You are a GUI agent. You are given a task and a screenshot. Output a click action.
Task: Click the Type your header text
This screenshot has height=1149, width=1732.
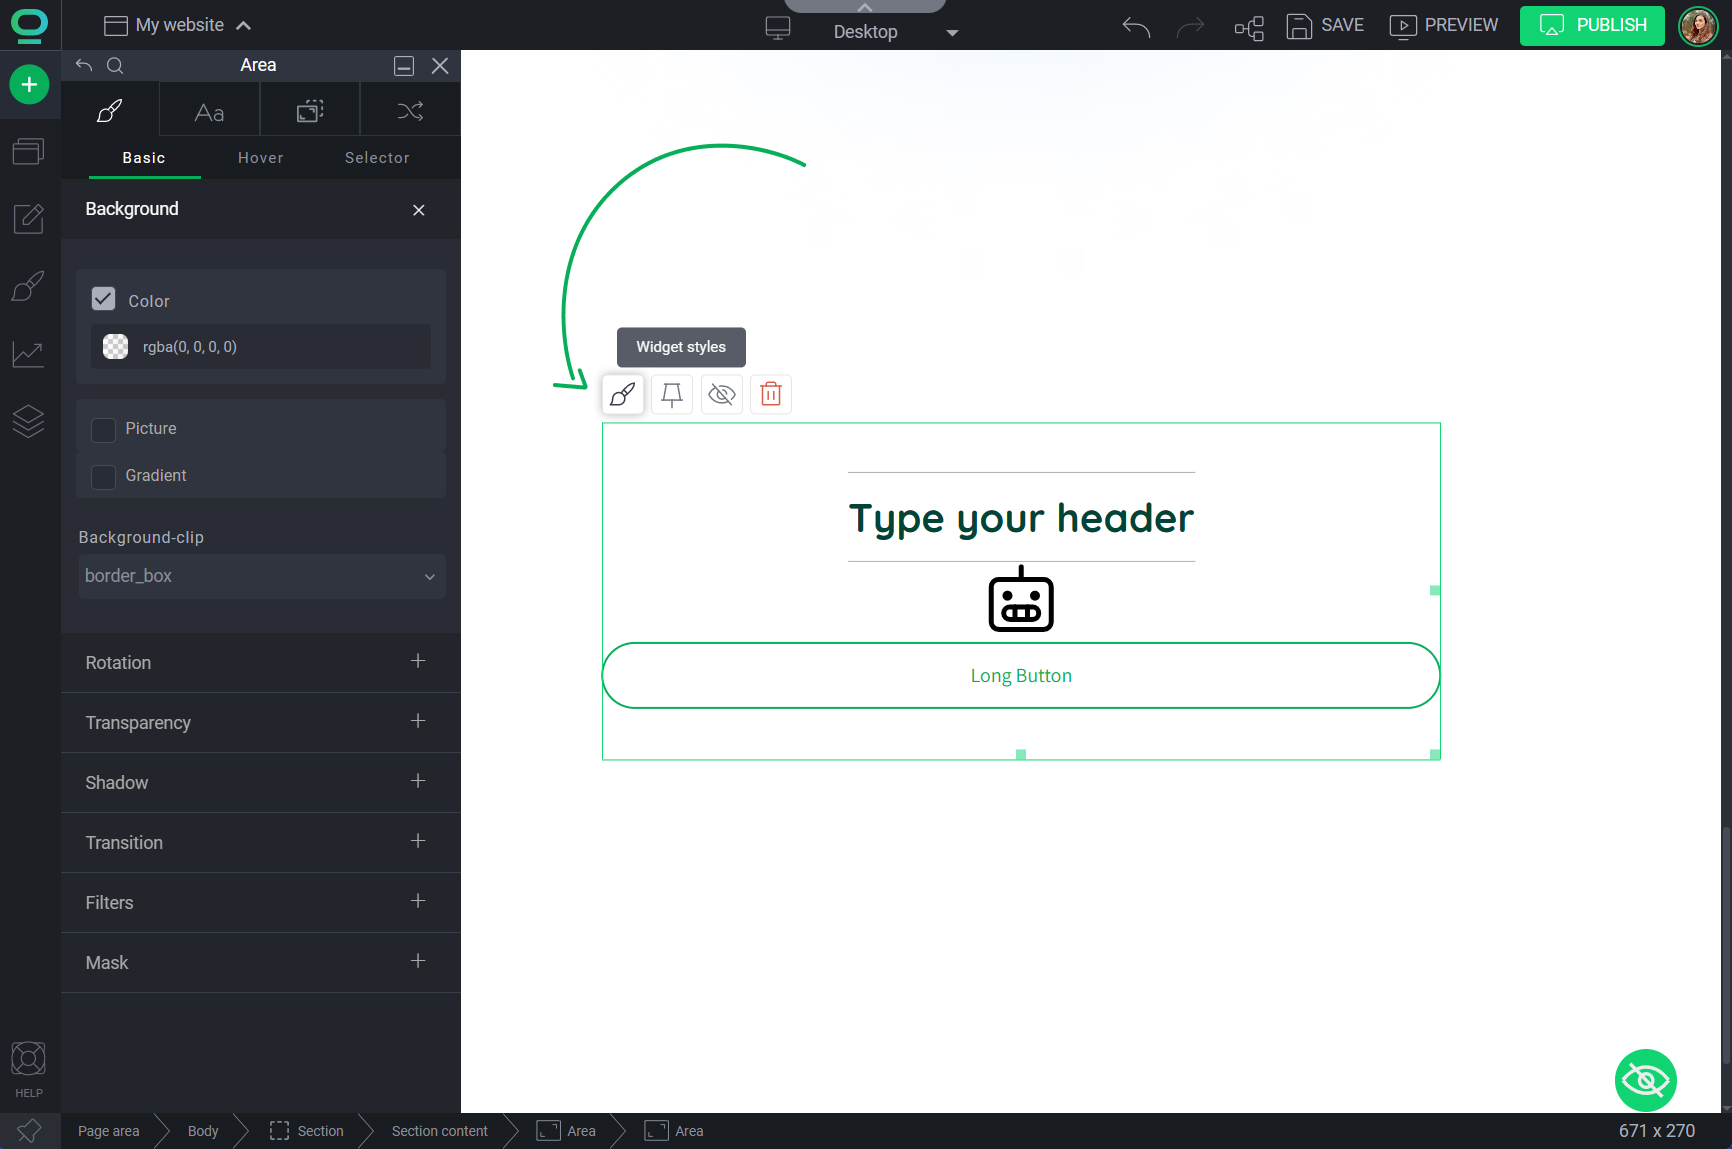(1021, 518)
